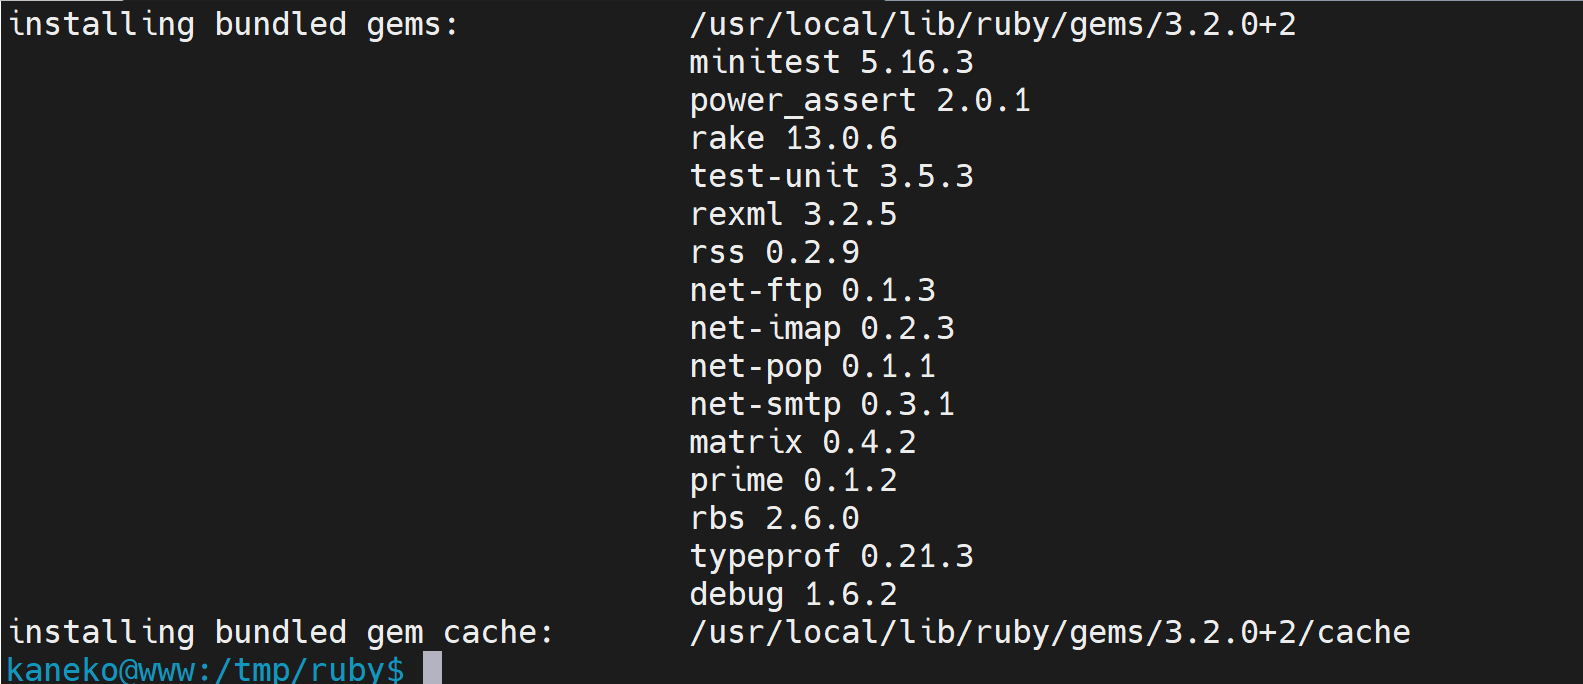Select net-imap 0.2.3 in the output
Image resolution: width=1583 pixels, height=684 pixels.
822,328
